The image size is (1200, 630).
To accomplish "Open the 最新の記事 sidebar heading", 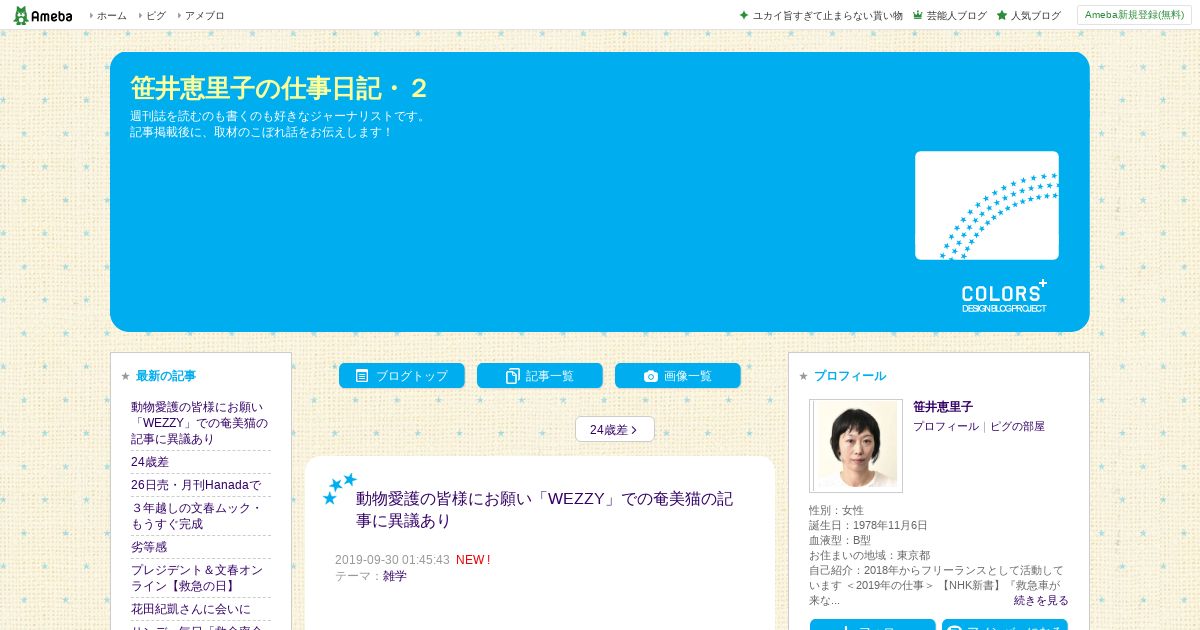I will tap(166, 376).
